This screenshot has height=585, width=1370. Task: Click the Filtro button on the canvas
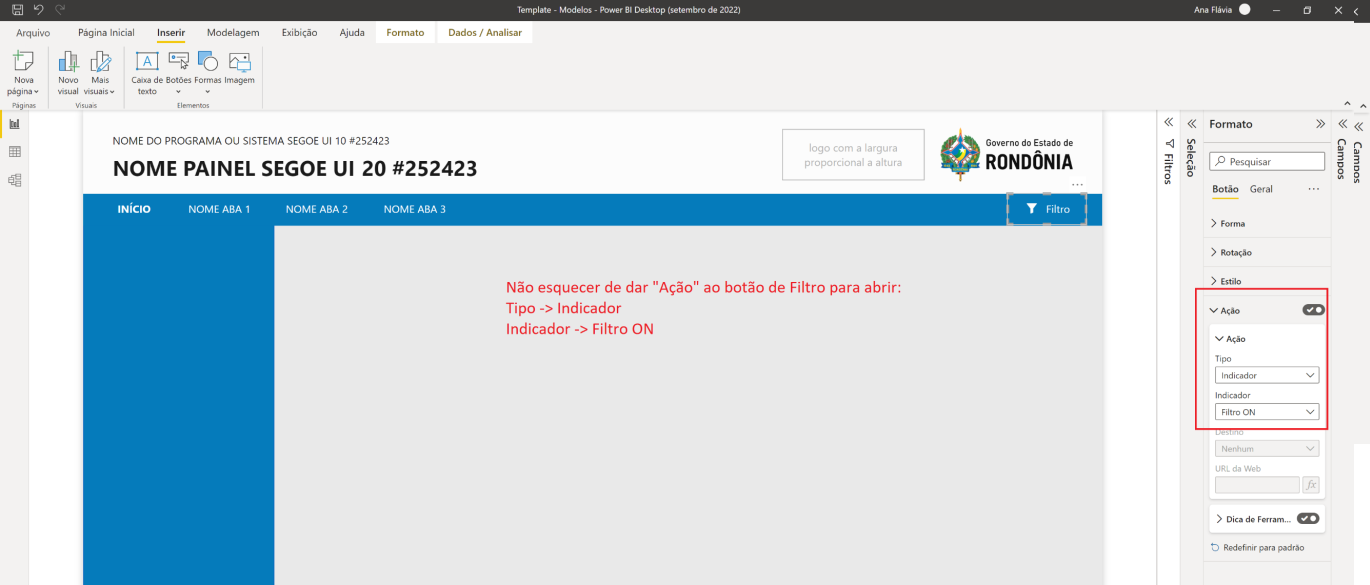1047,209
